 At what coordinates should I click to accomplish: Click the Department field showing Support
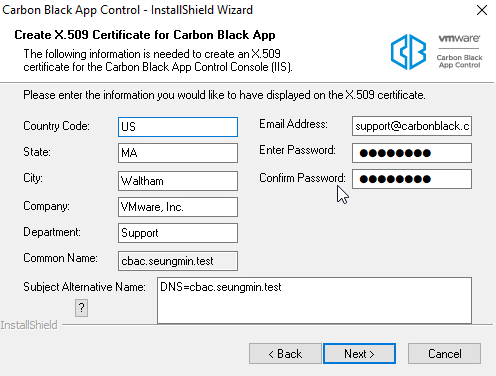tap(178, 233)
